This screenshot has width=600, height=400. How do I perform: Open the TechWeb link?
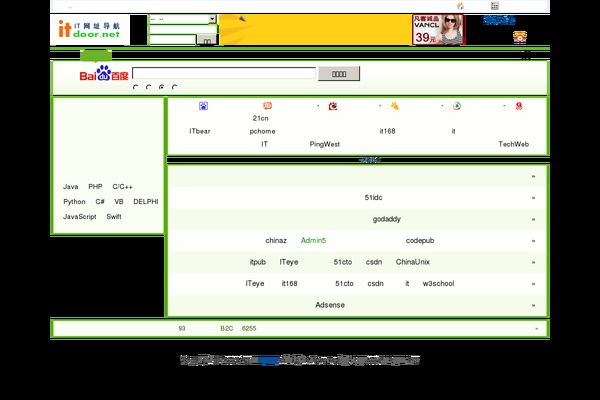point(514,144)
